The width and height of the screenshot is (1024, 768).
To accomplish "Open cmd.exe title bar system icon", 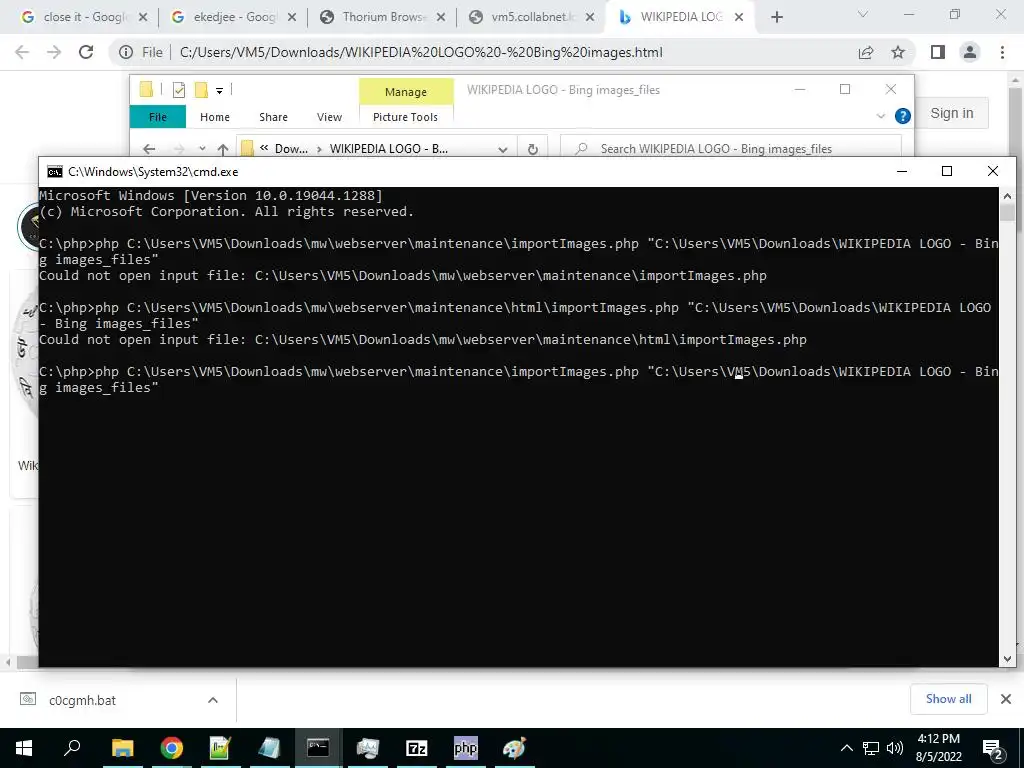I will [55, 172].
